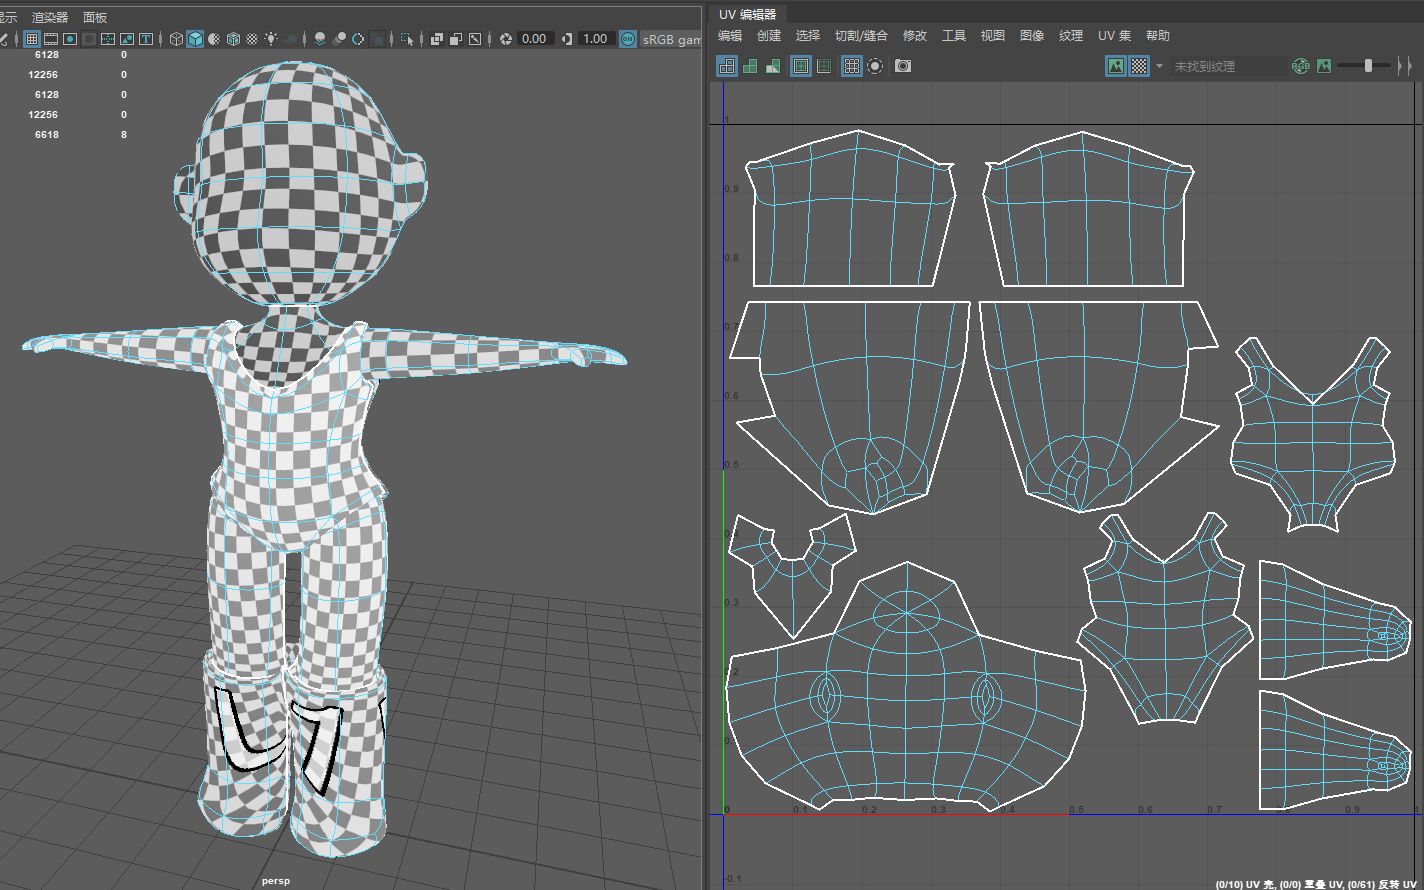Click the exposure value field 0.00
The height and width of the screenshot is (890, 1424).
click(x=535, y=39)
